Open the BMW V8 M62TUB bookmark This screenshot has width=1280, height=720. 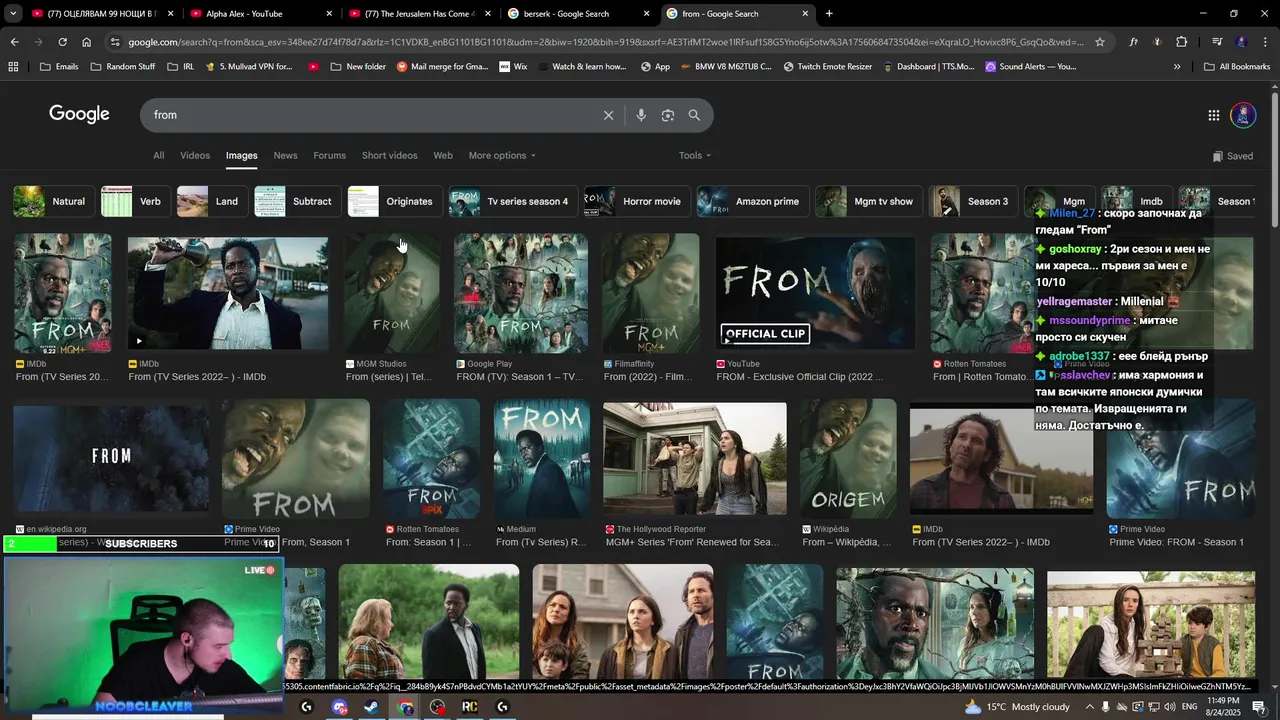click(x=727, y=67)
